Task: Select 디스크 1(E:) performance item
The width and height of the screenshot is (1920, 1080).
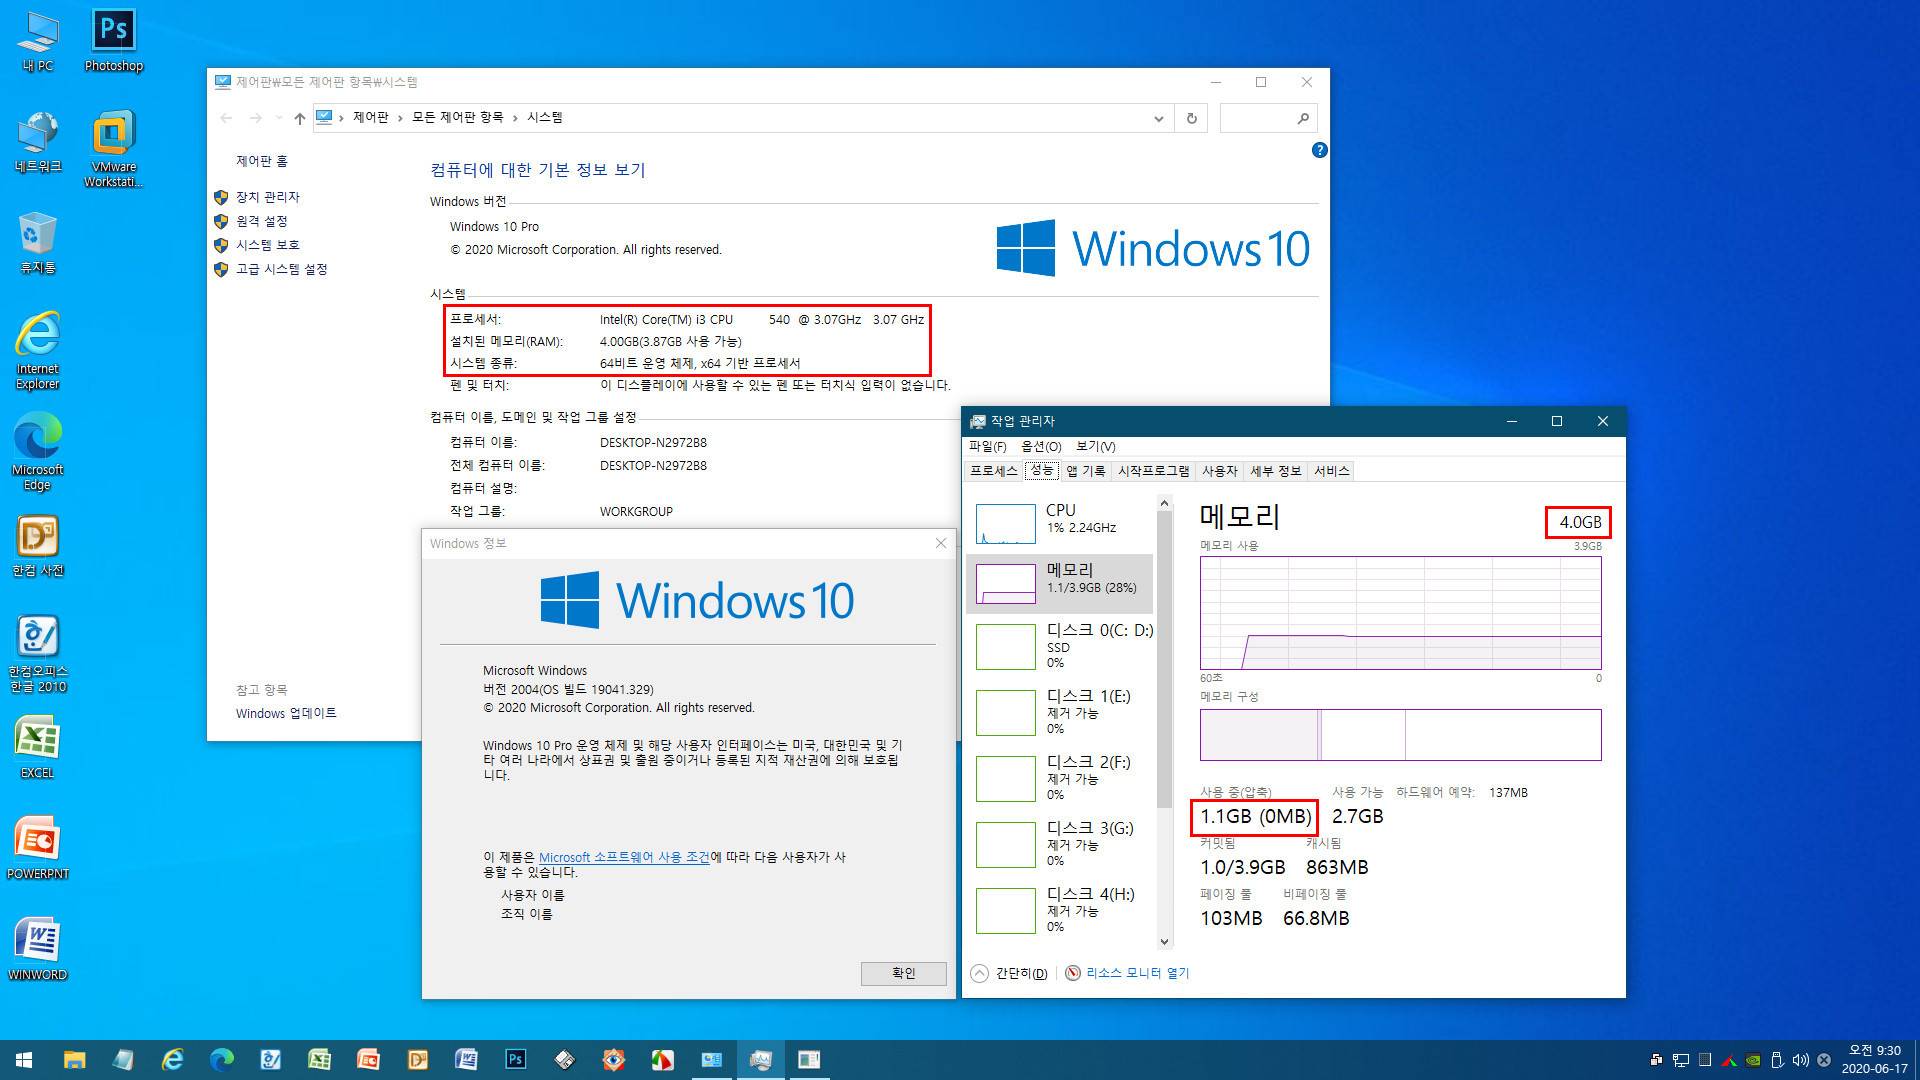Action: (x=1060, y=712)
